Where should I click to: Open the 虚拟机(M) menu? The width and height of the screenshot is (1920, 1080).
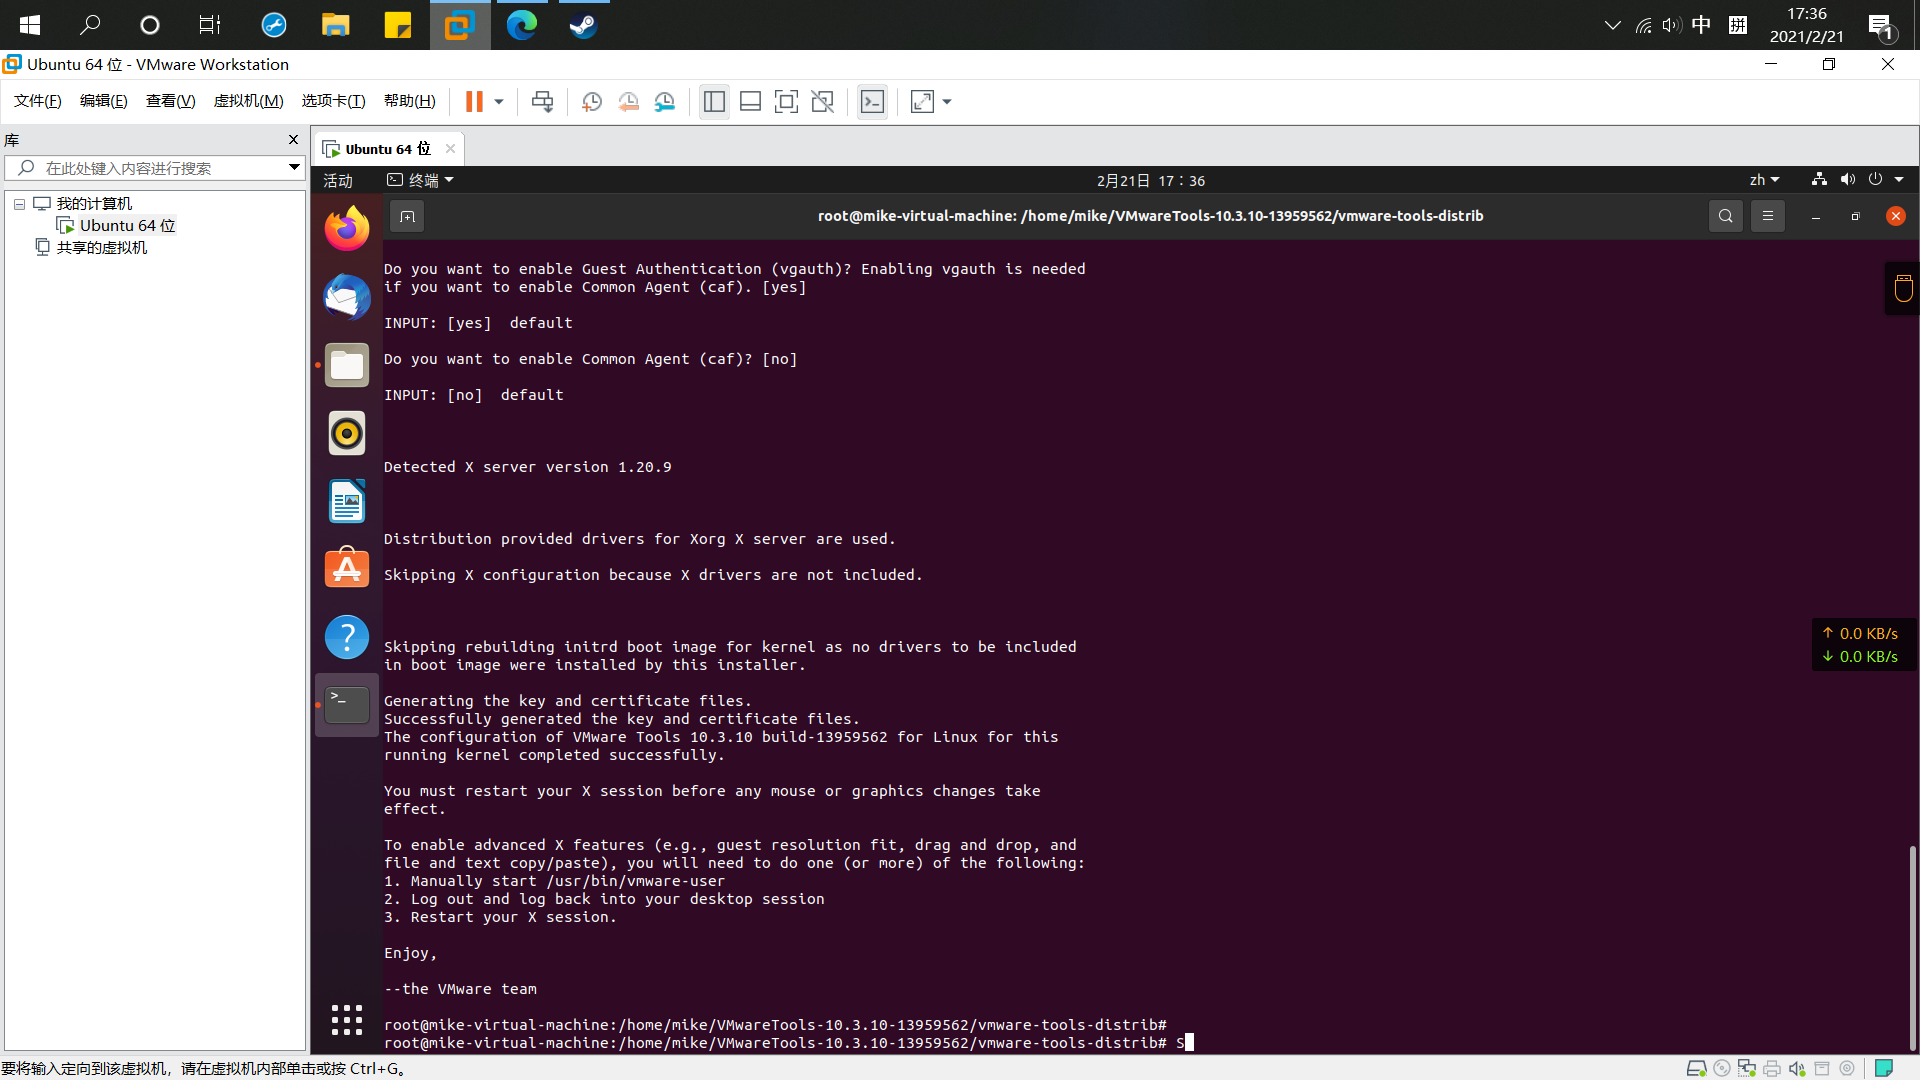[248, 101]
